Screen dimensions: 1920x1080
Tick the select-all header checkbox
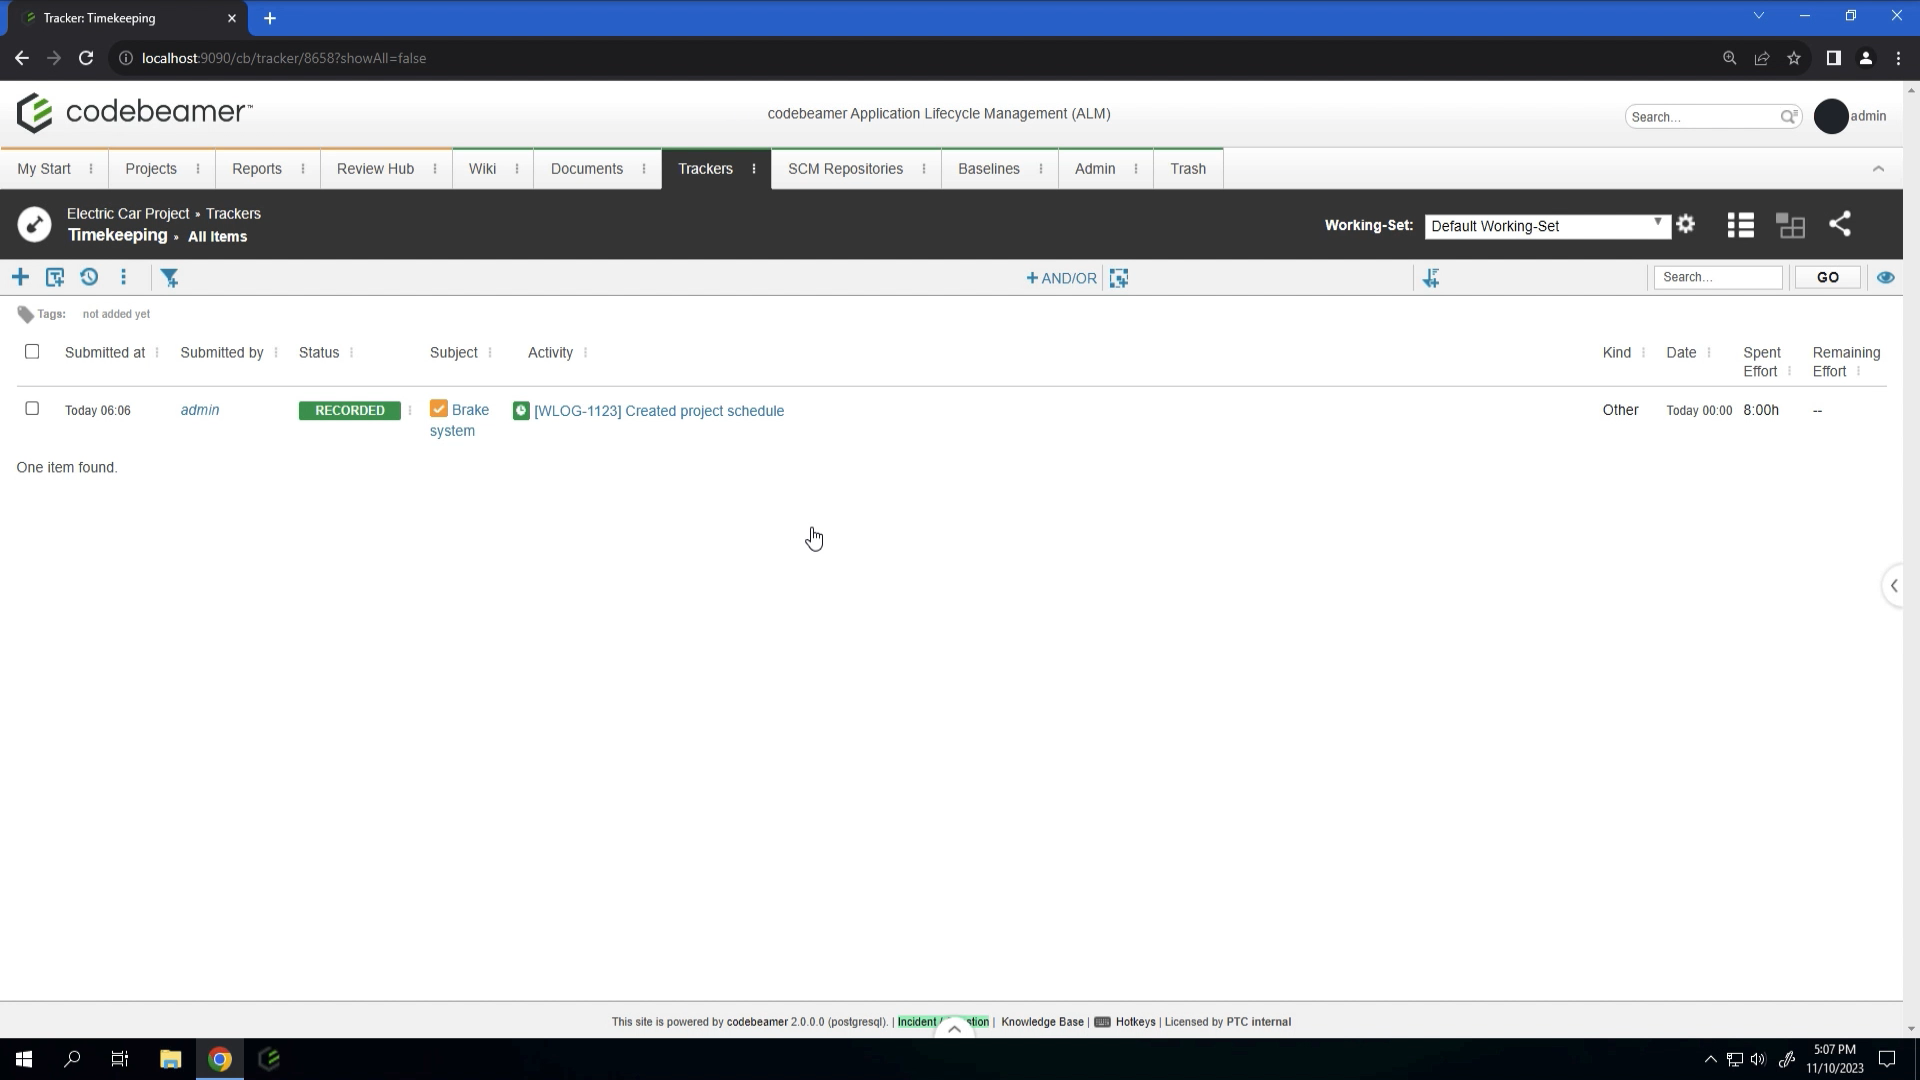coord(32,351)
